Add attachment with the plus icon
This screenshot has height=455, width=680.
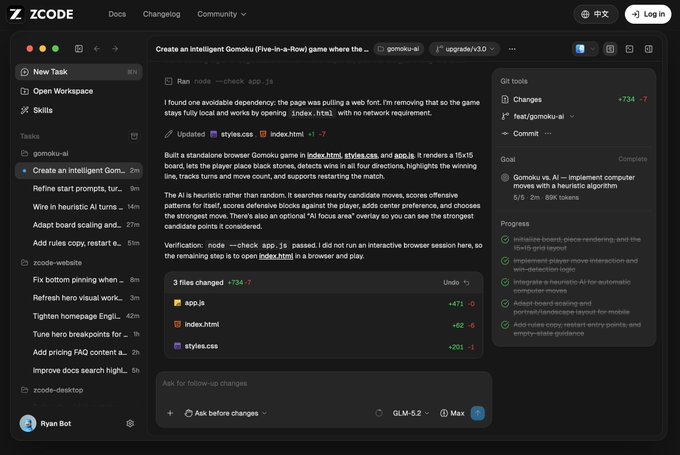coord(170,413)
